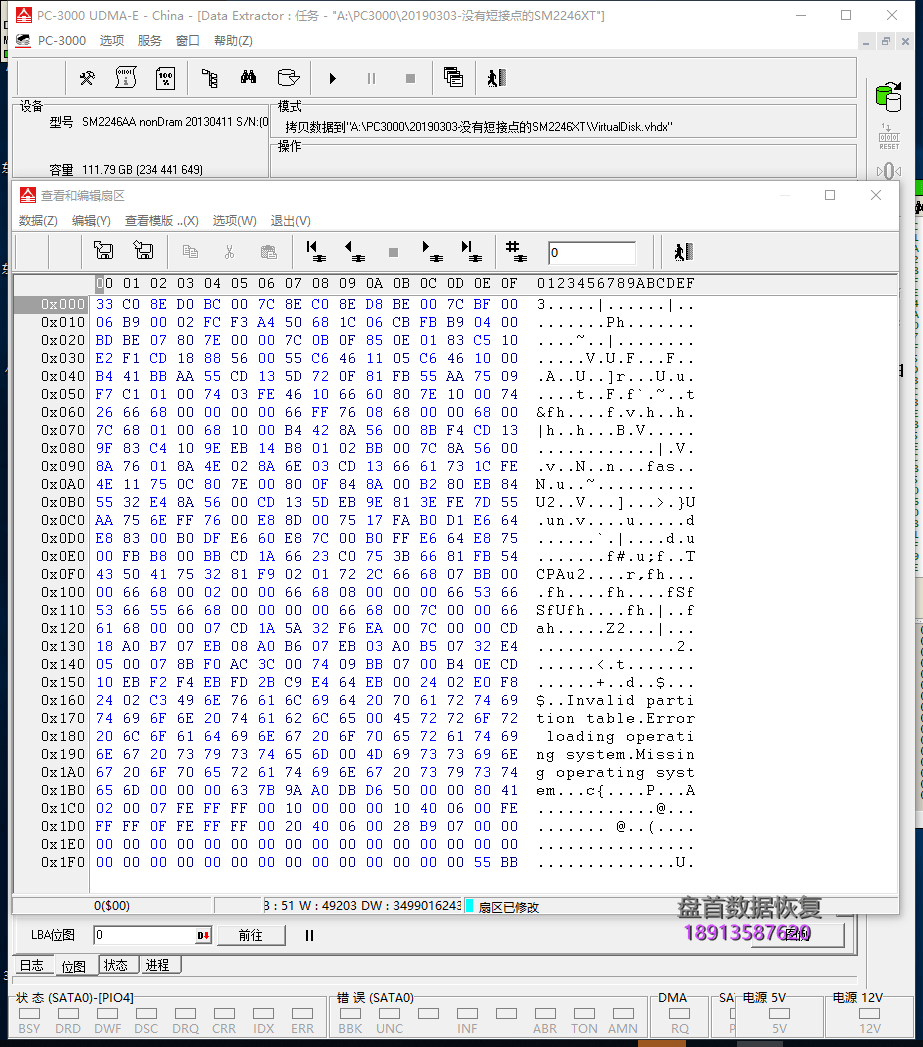Pause the task in main toolbar

[371, 79]
